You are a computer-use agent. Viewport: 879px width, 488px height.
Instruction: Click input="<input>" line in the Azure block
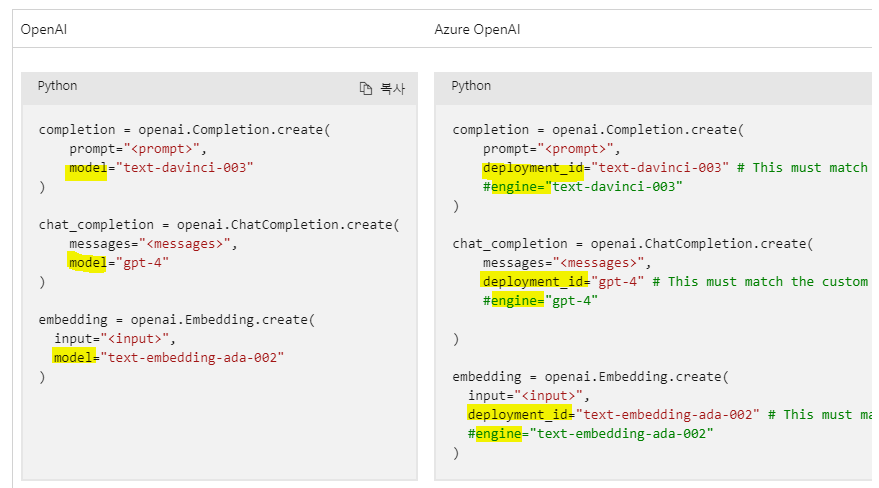[x=529, y=396]
